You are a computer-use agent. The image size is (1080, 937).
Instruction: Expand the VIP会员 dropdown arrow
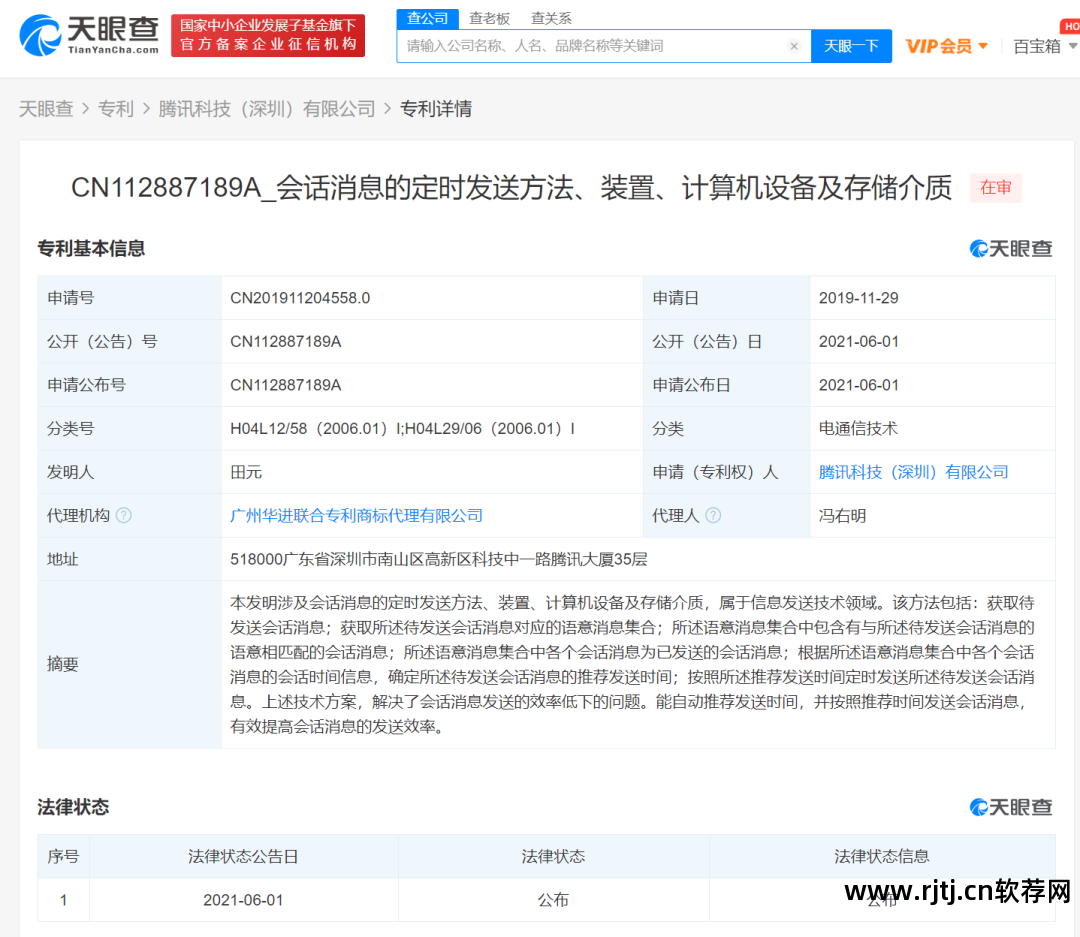click(983, 46)
